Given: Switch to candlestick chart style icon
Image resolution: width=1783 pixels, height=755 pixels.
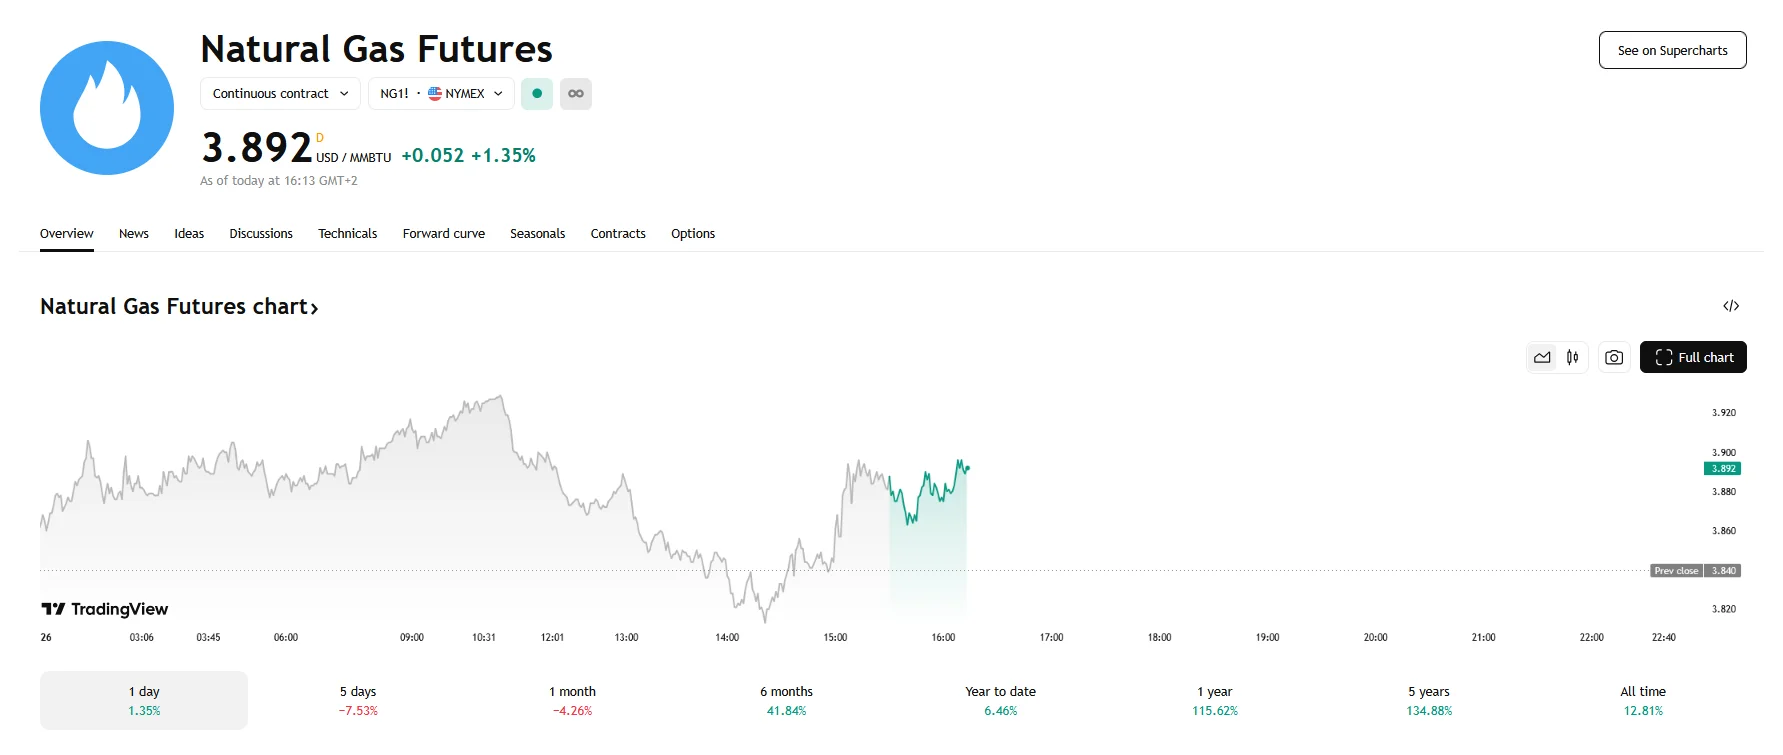Looking at the screenshot, I should [1573, 357].
